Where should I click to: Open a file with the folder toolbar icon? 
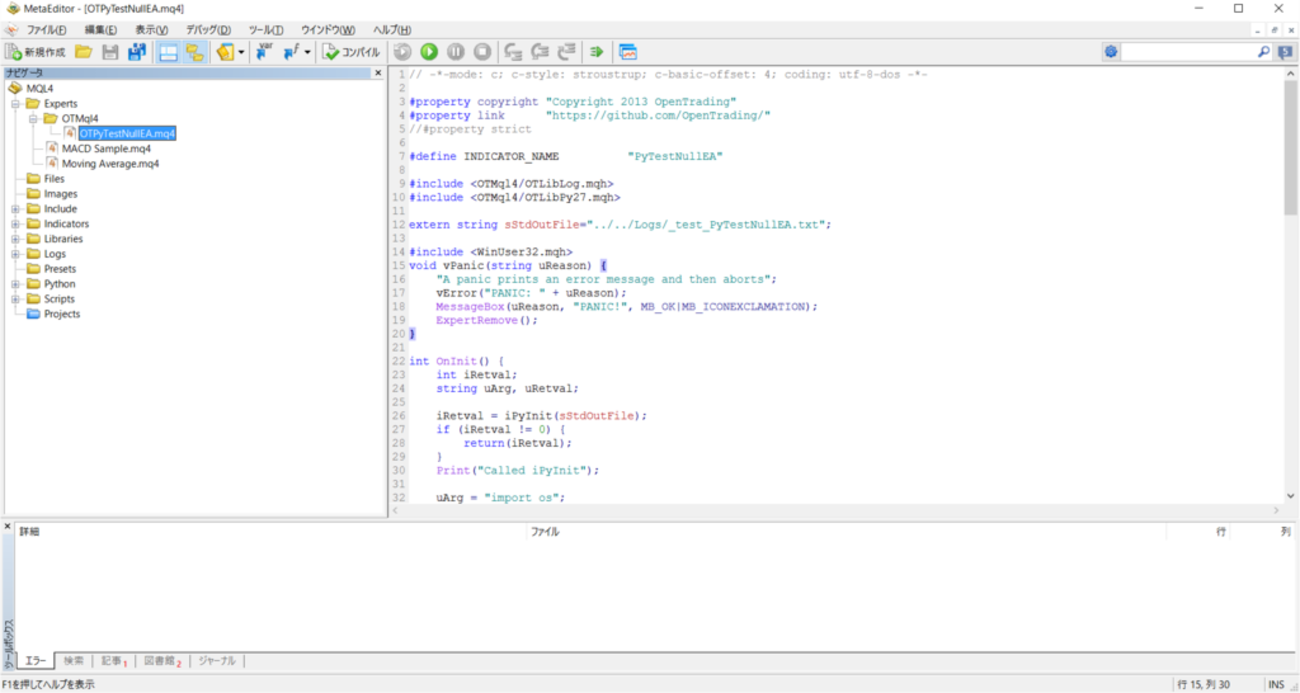pyautogui.click(x=82, y=51)
